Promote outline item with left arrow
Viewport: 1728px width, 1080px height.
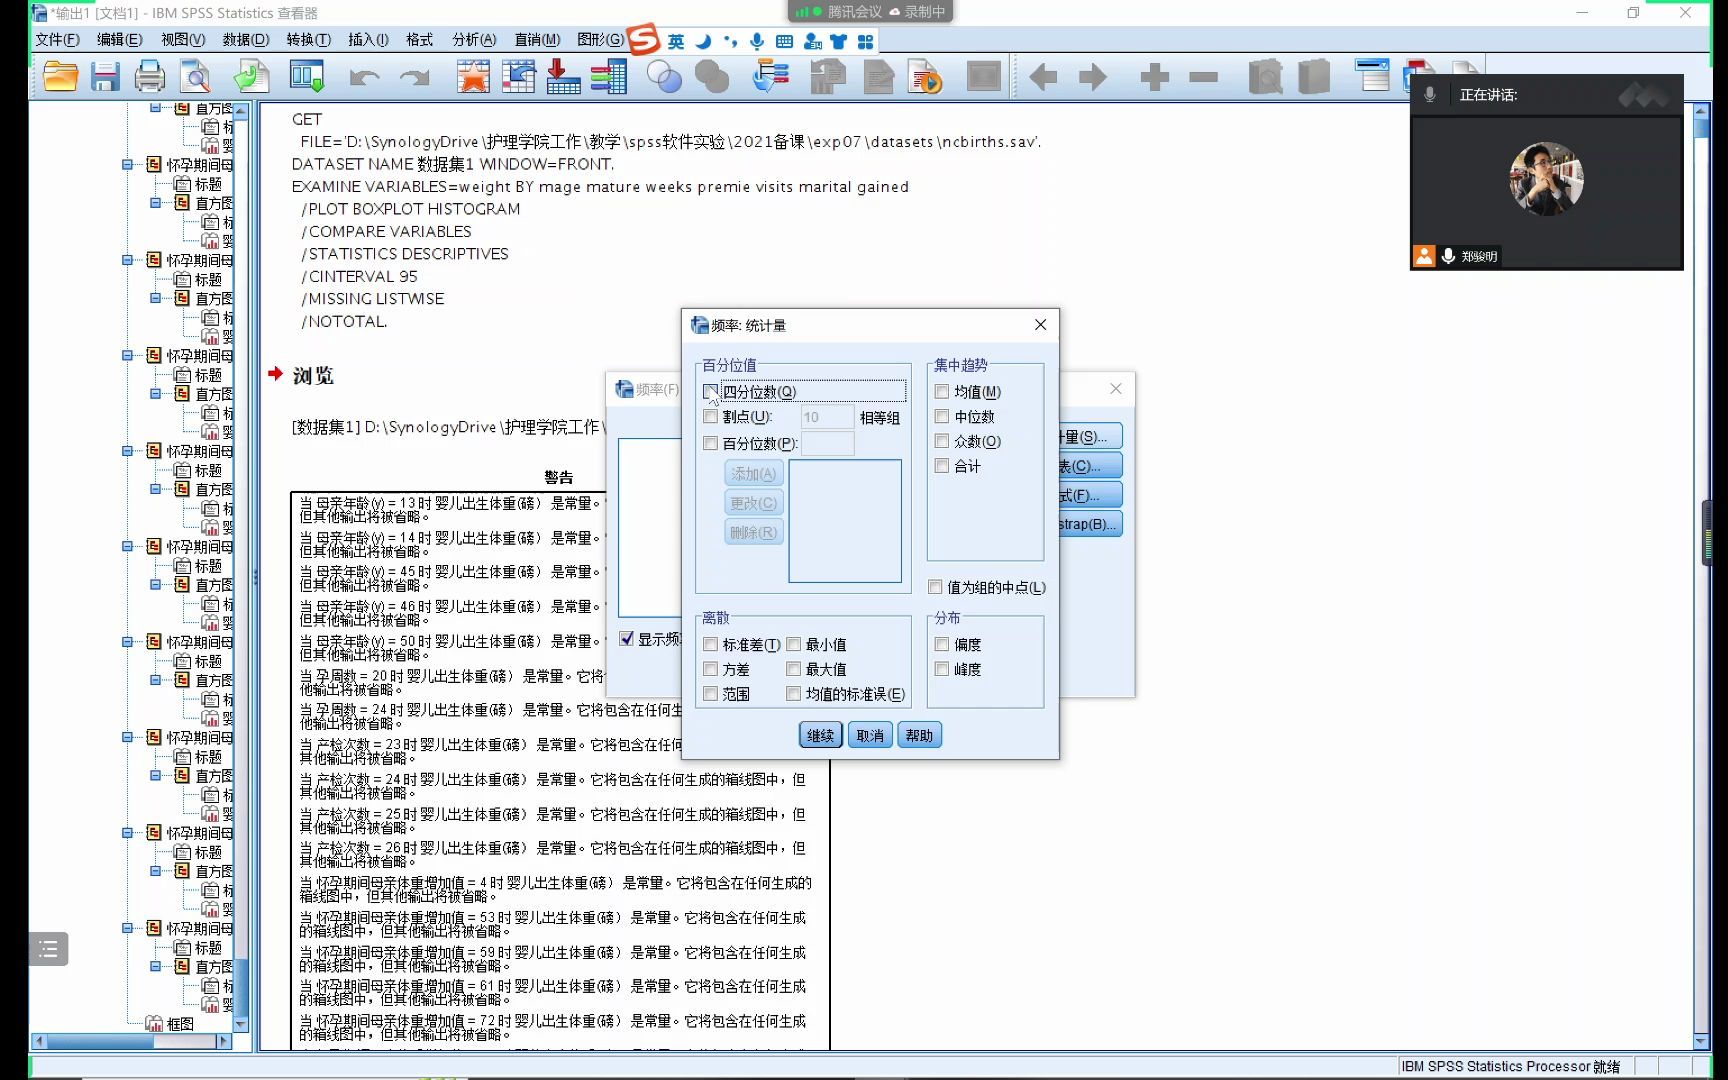click(x=1043, y=77)
